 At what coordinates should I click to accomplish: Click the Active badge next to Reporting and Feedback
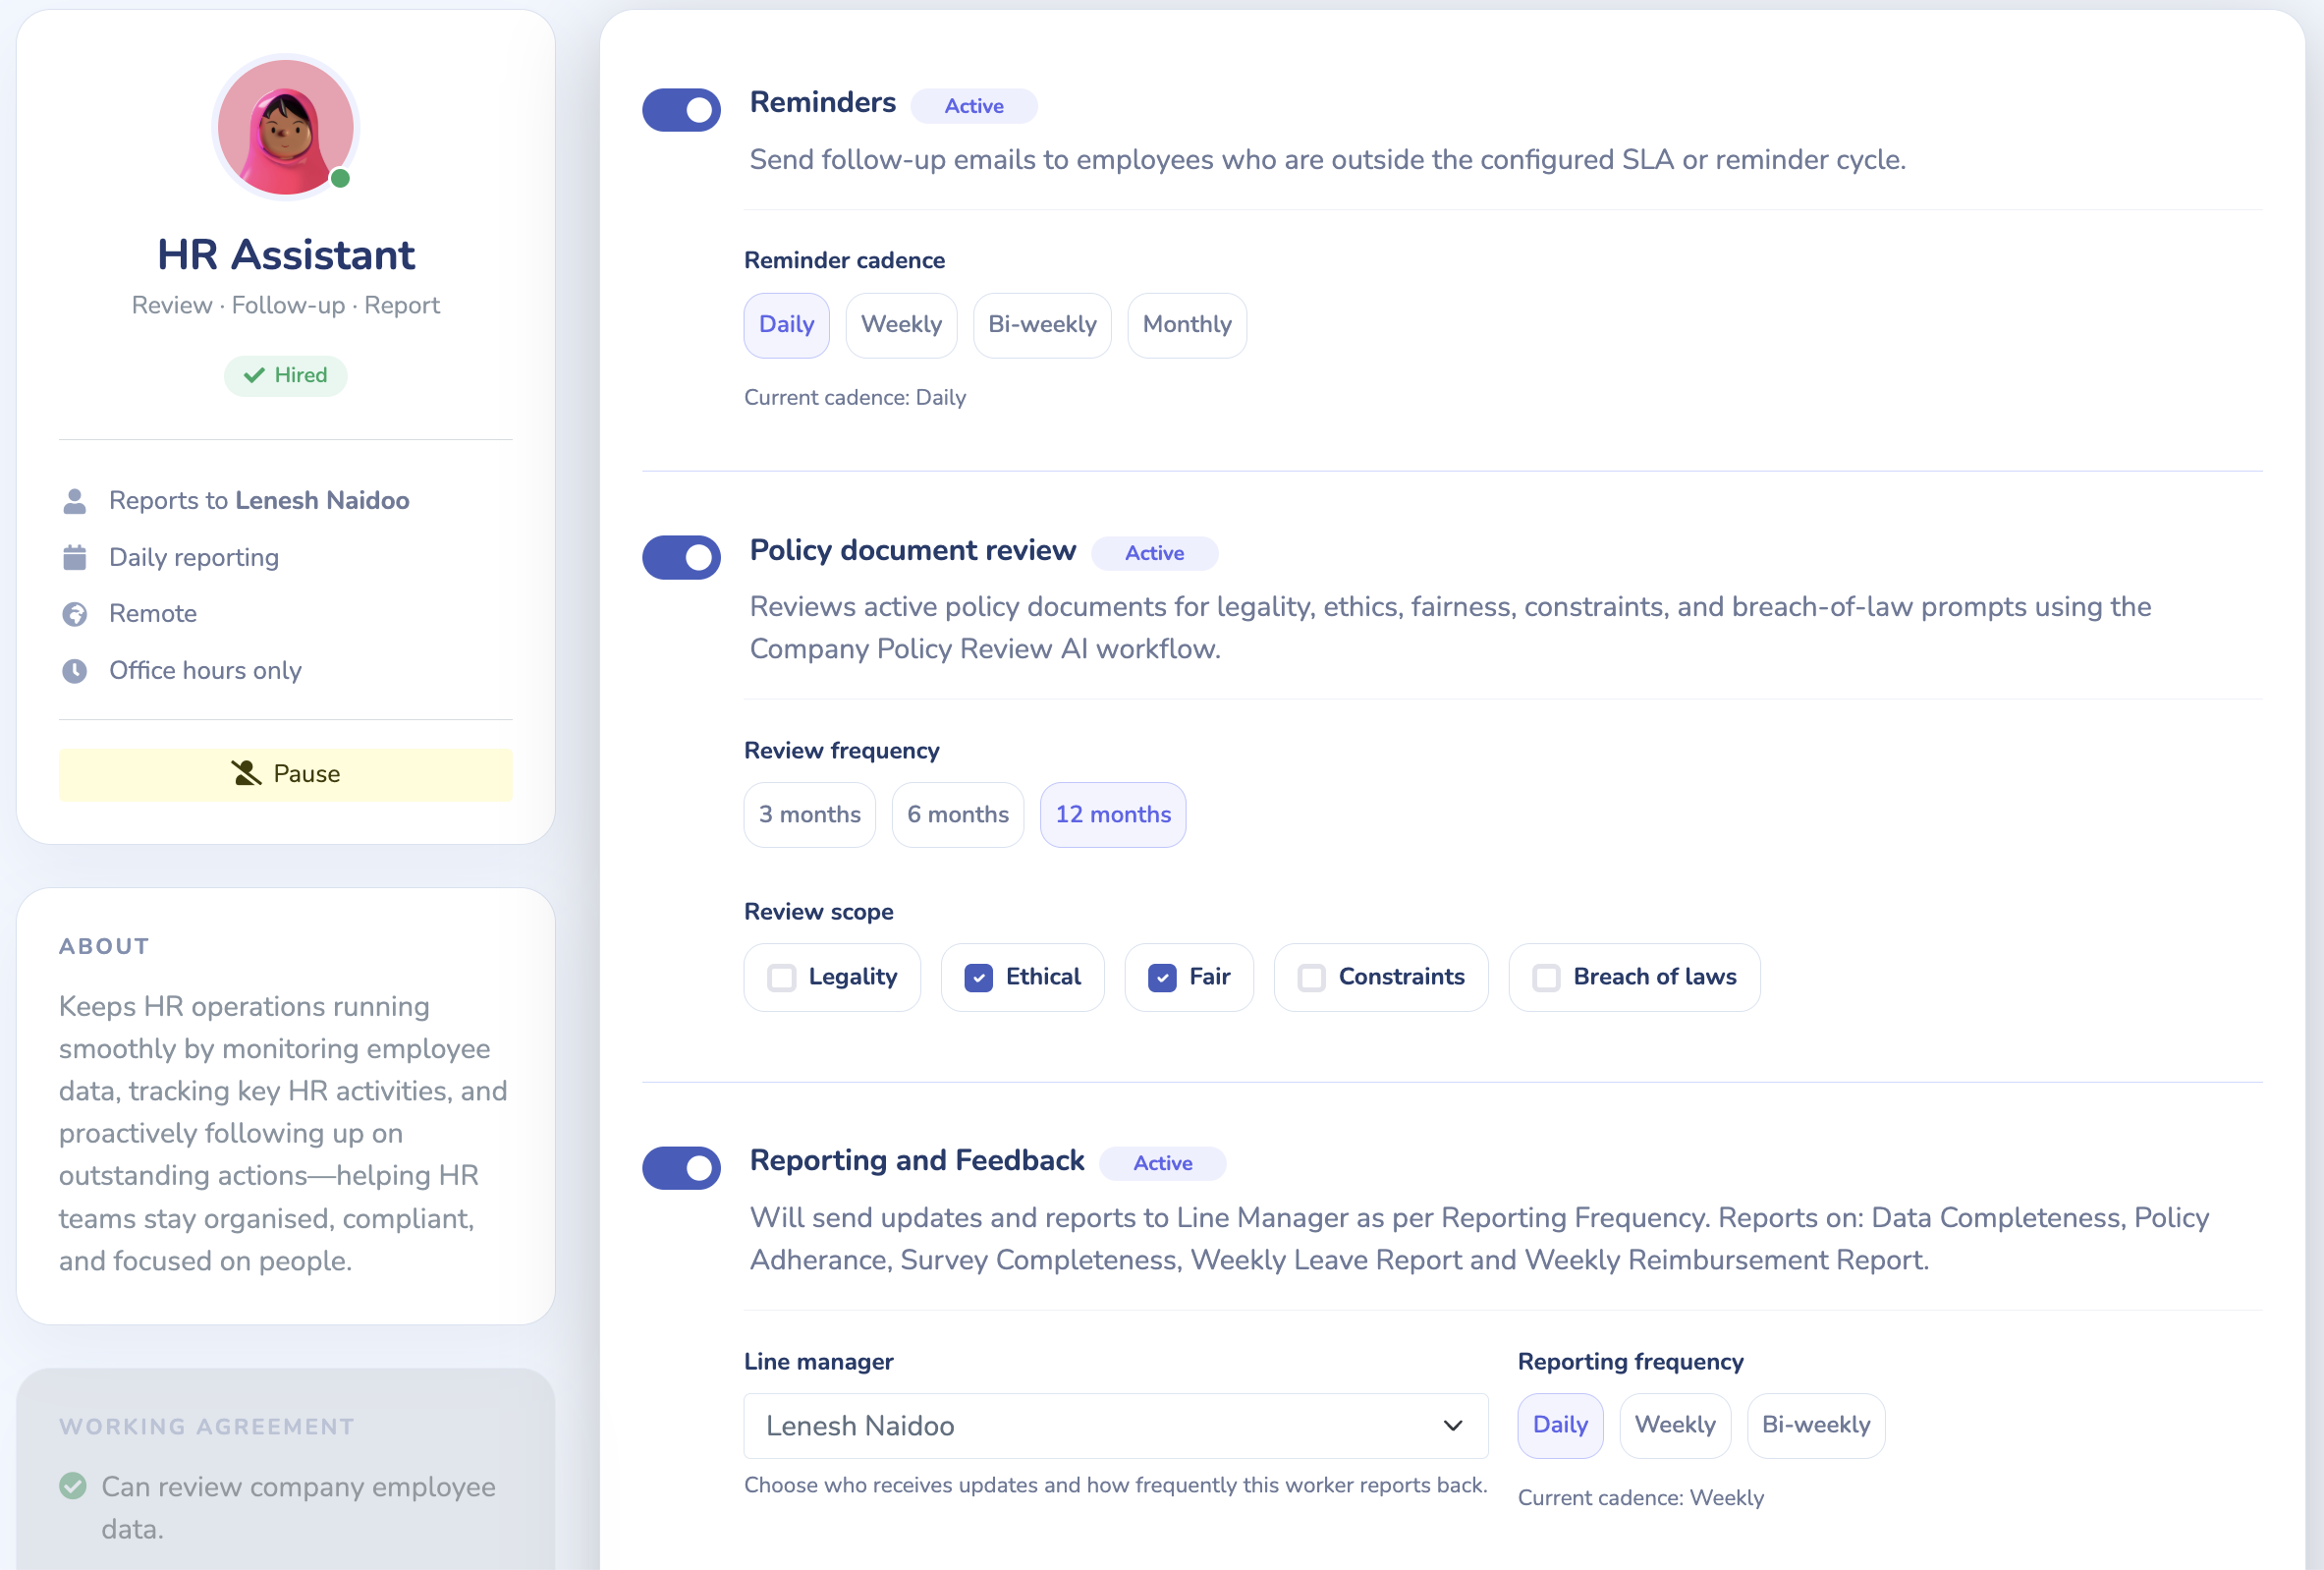(1162, 1164)
